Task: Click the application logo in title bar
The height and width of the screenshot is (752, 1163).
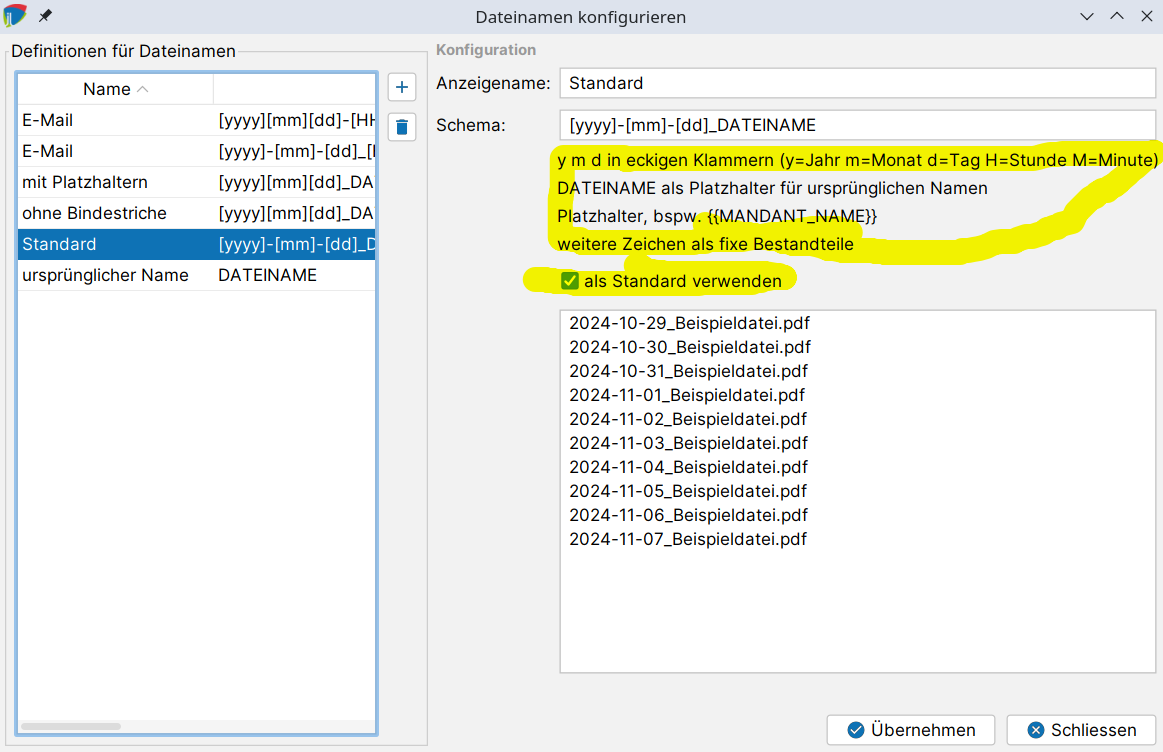Action: [15, 17]
